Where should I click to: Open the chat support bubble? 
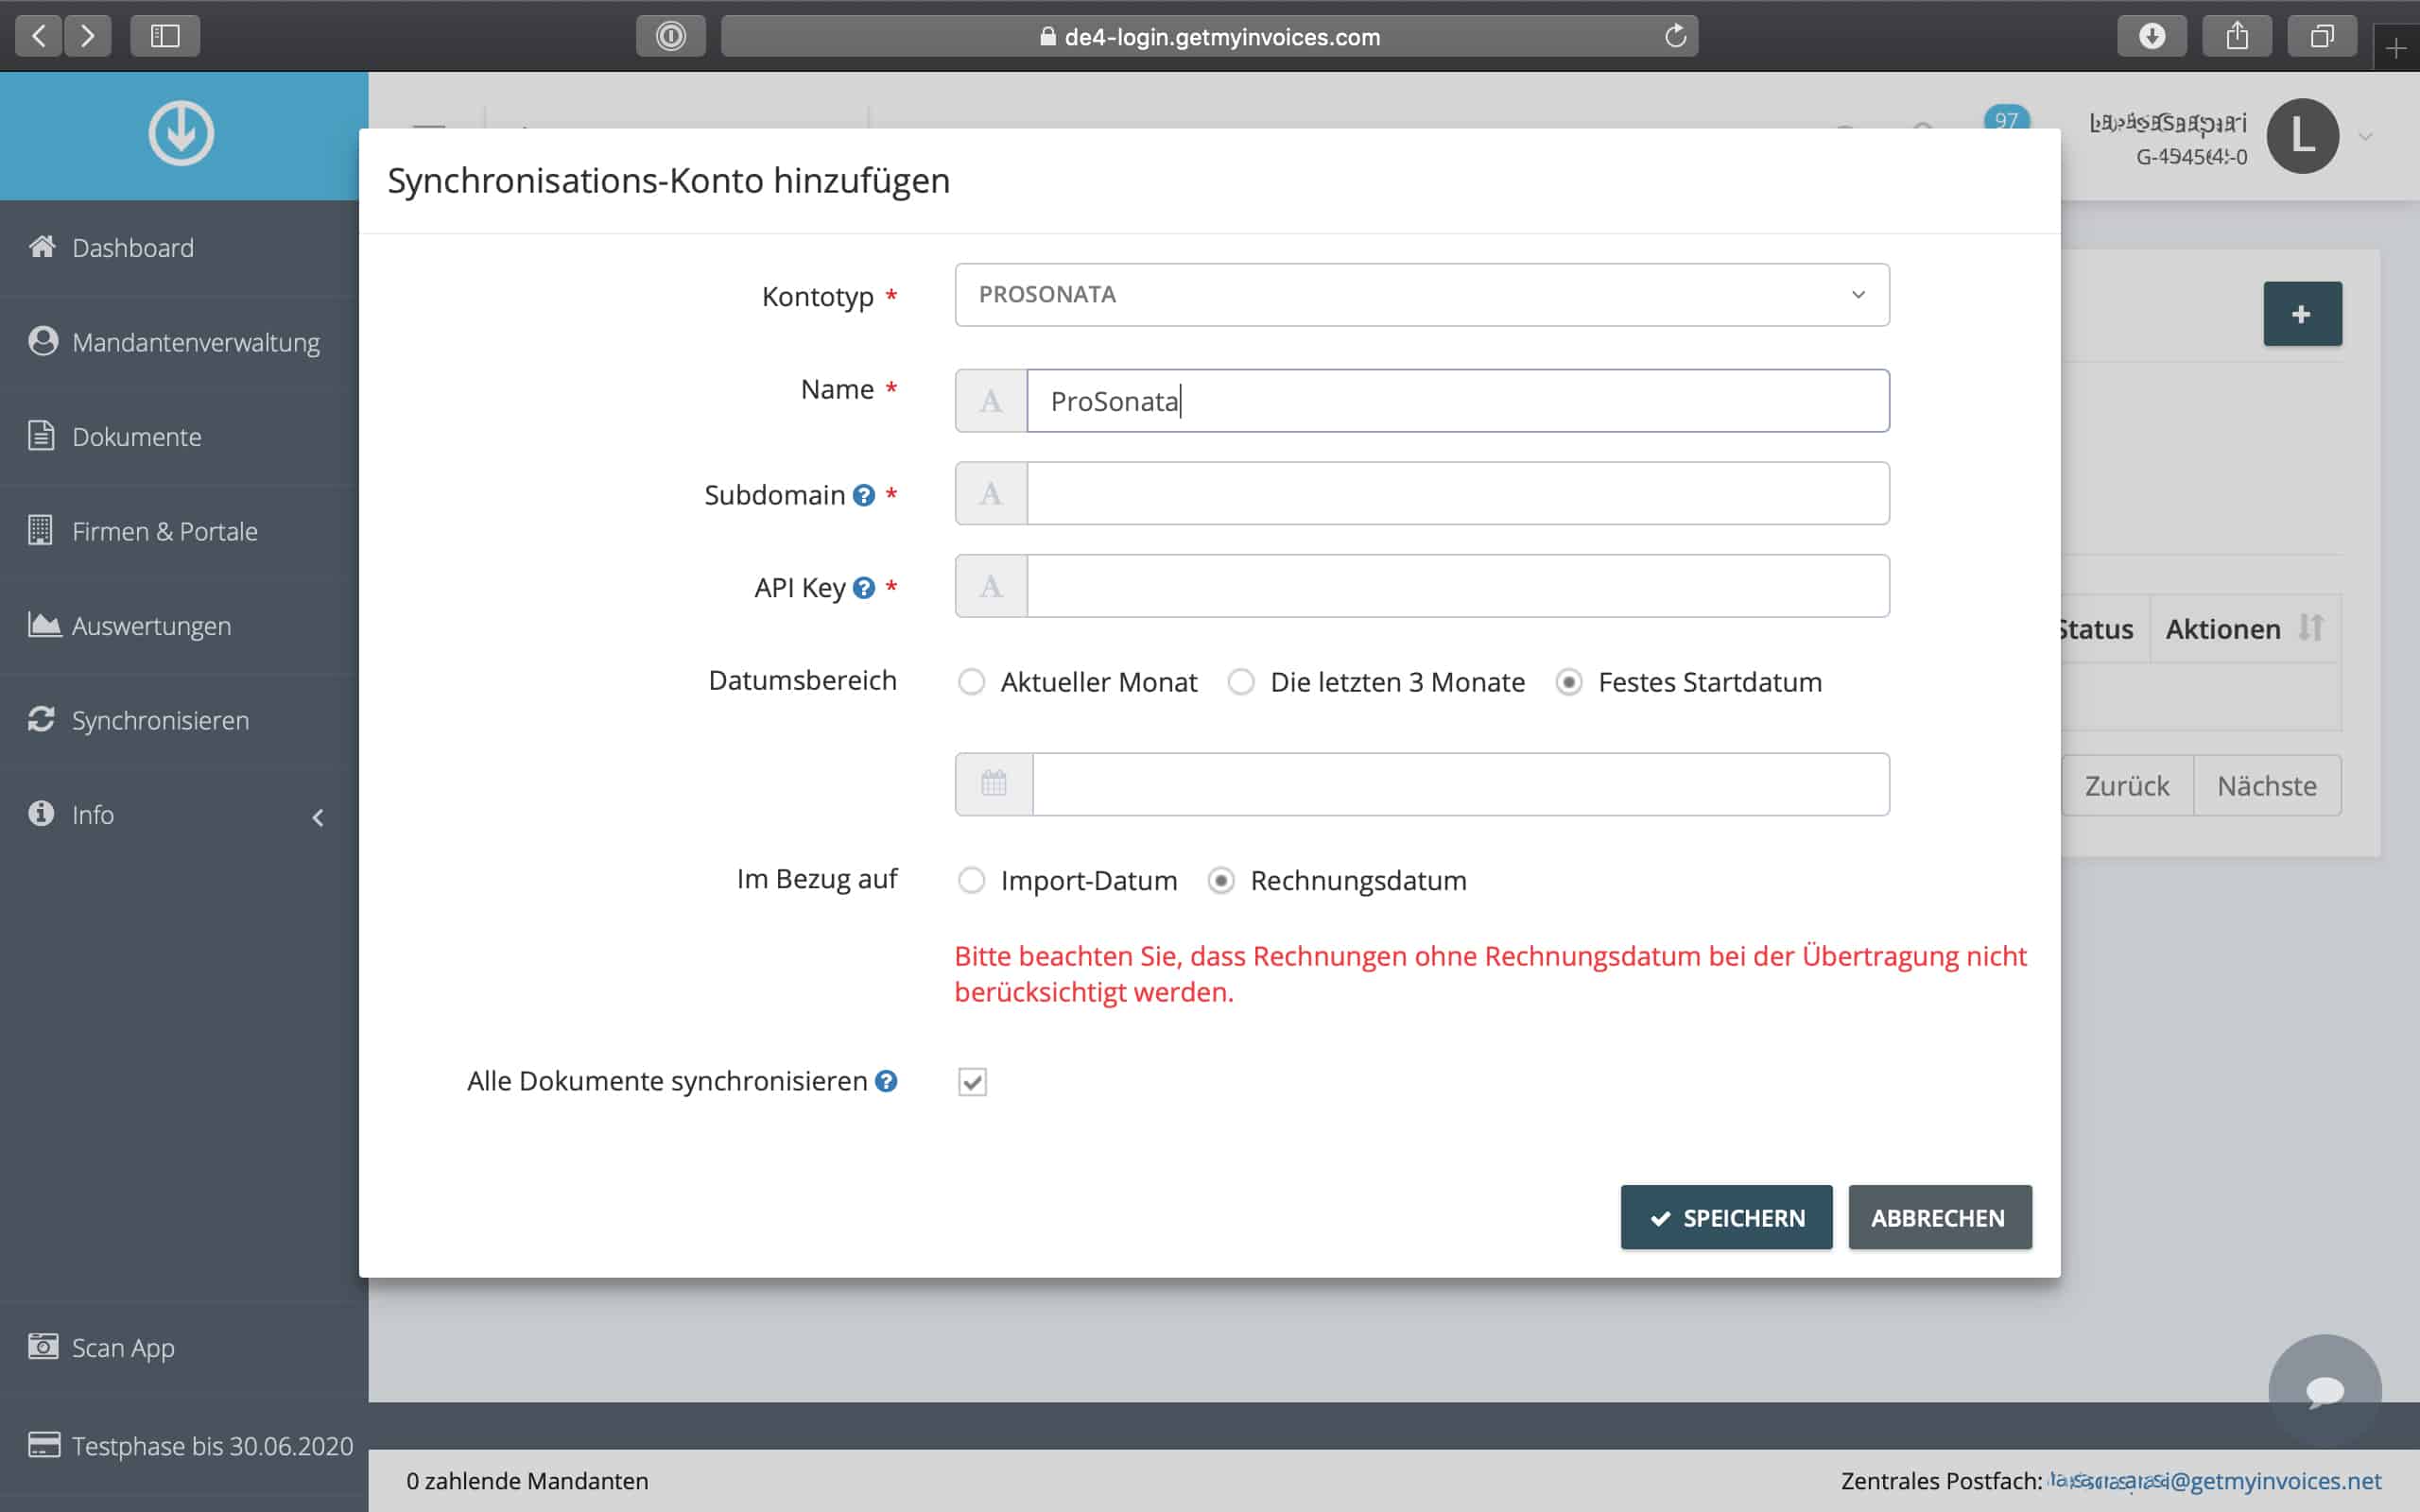(x=2325, y=1390)
